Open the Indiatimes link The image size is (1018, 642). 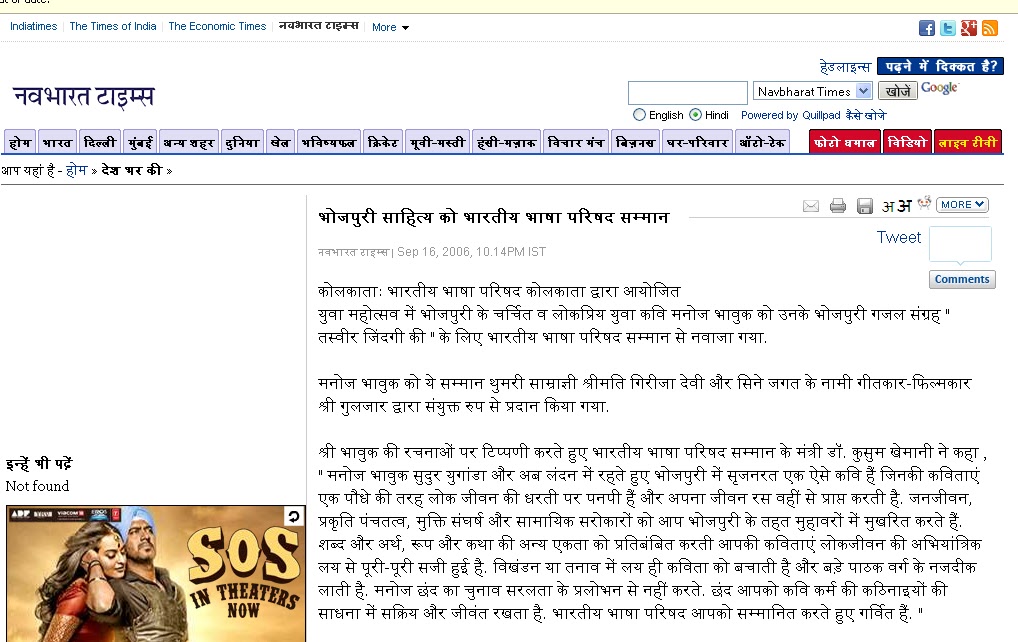pyautogui.click(x=34, y=27)
